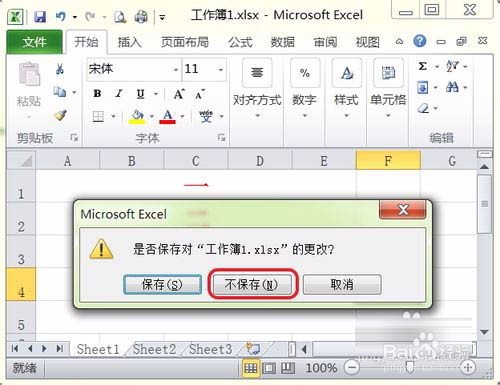
Task: Click the Format Painter brush icon
Action: [60, 115]
